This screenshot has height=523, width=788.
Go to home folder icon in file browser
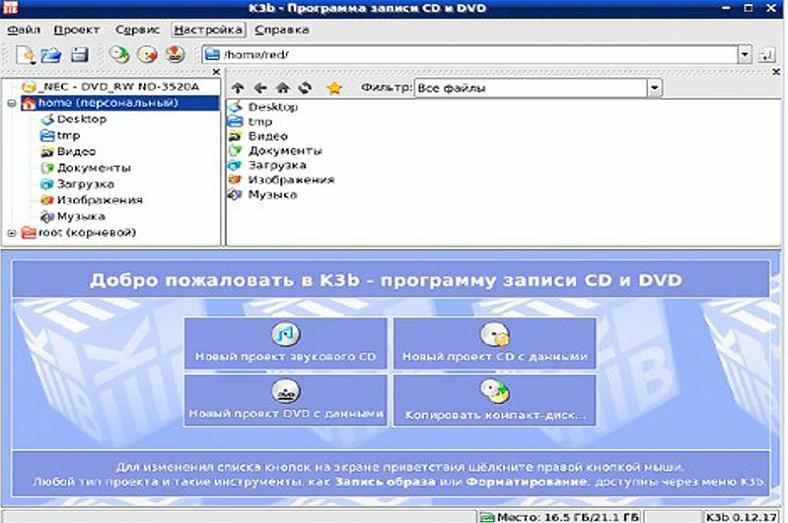[283, 88]
